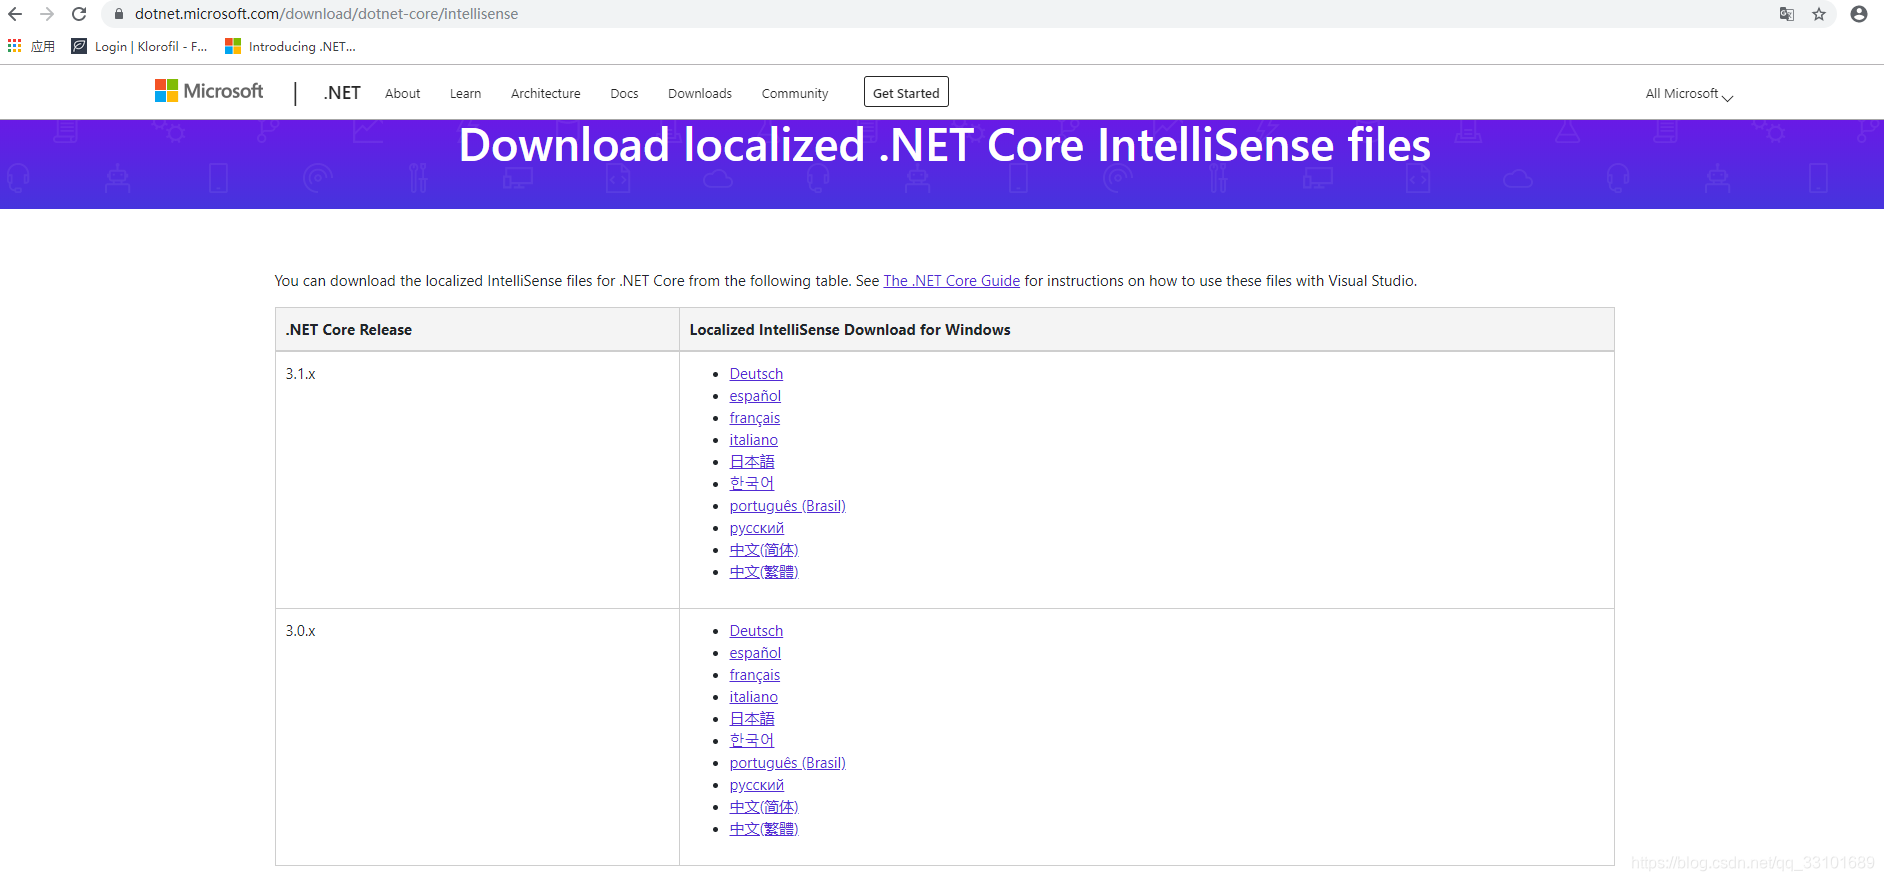Download français files for 3.1.x
The height and width of the screenshot is (881, 1884).
pos(754,418)
